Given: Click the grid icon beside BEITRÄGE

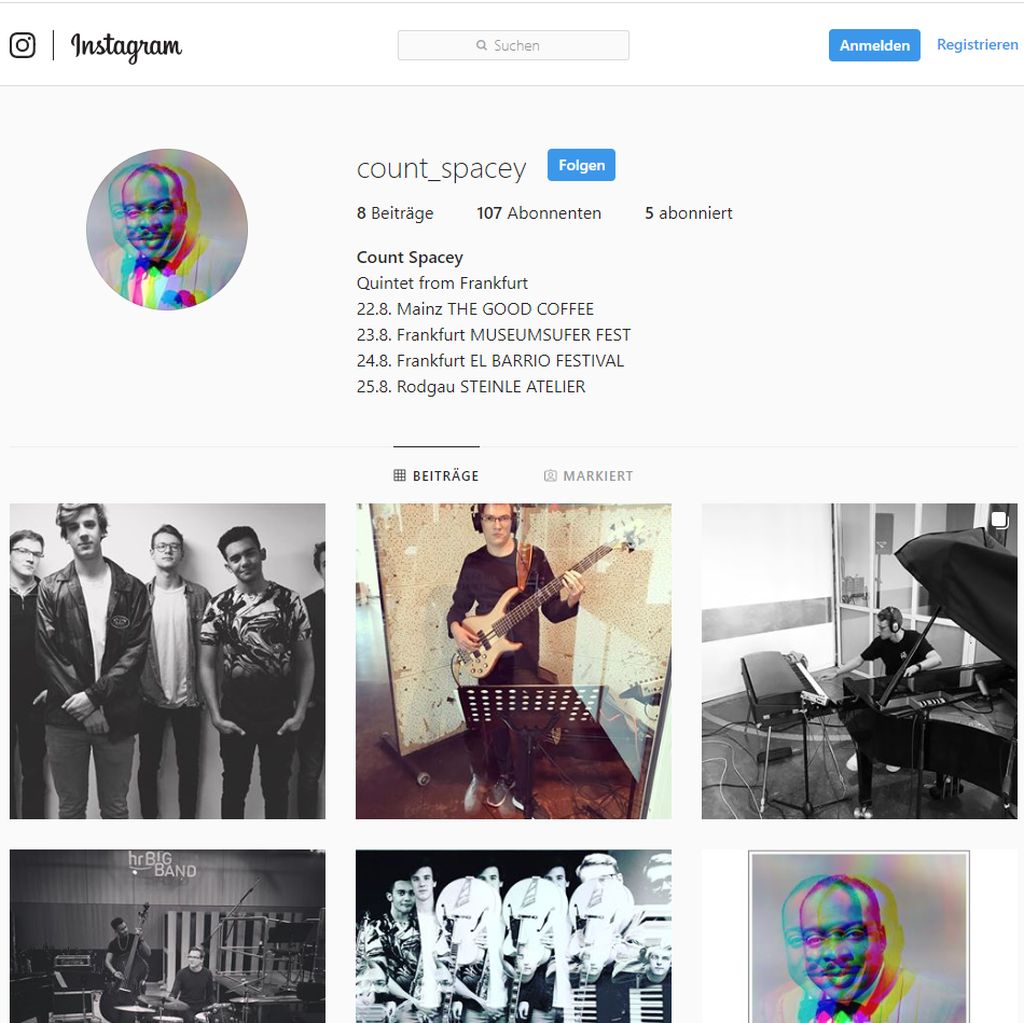Looking at the screenshot, I should click(x=400, y=475).
